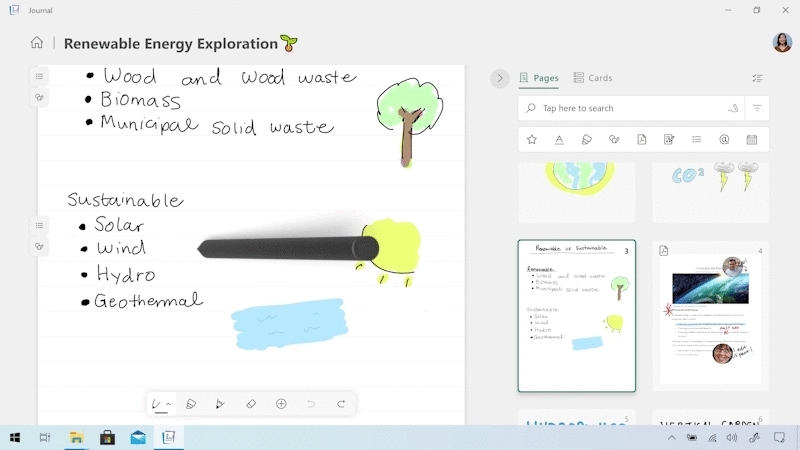Select the eraser tool
Screen dimensions: 800x450
[x=251, y=404]
